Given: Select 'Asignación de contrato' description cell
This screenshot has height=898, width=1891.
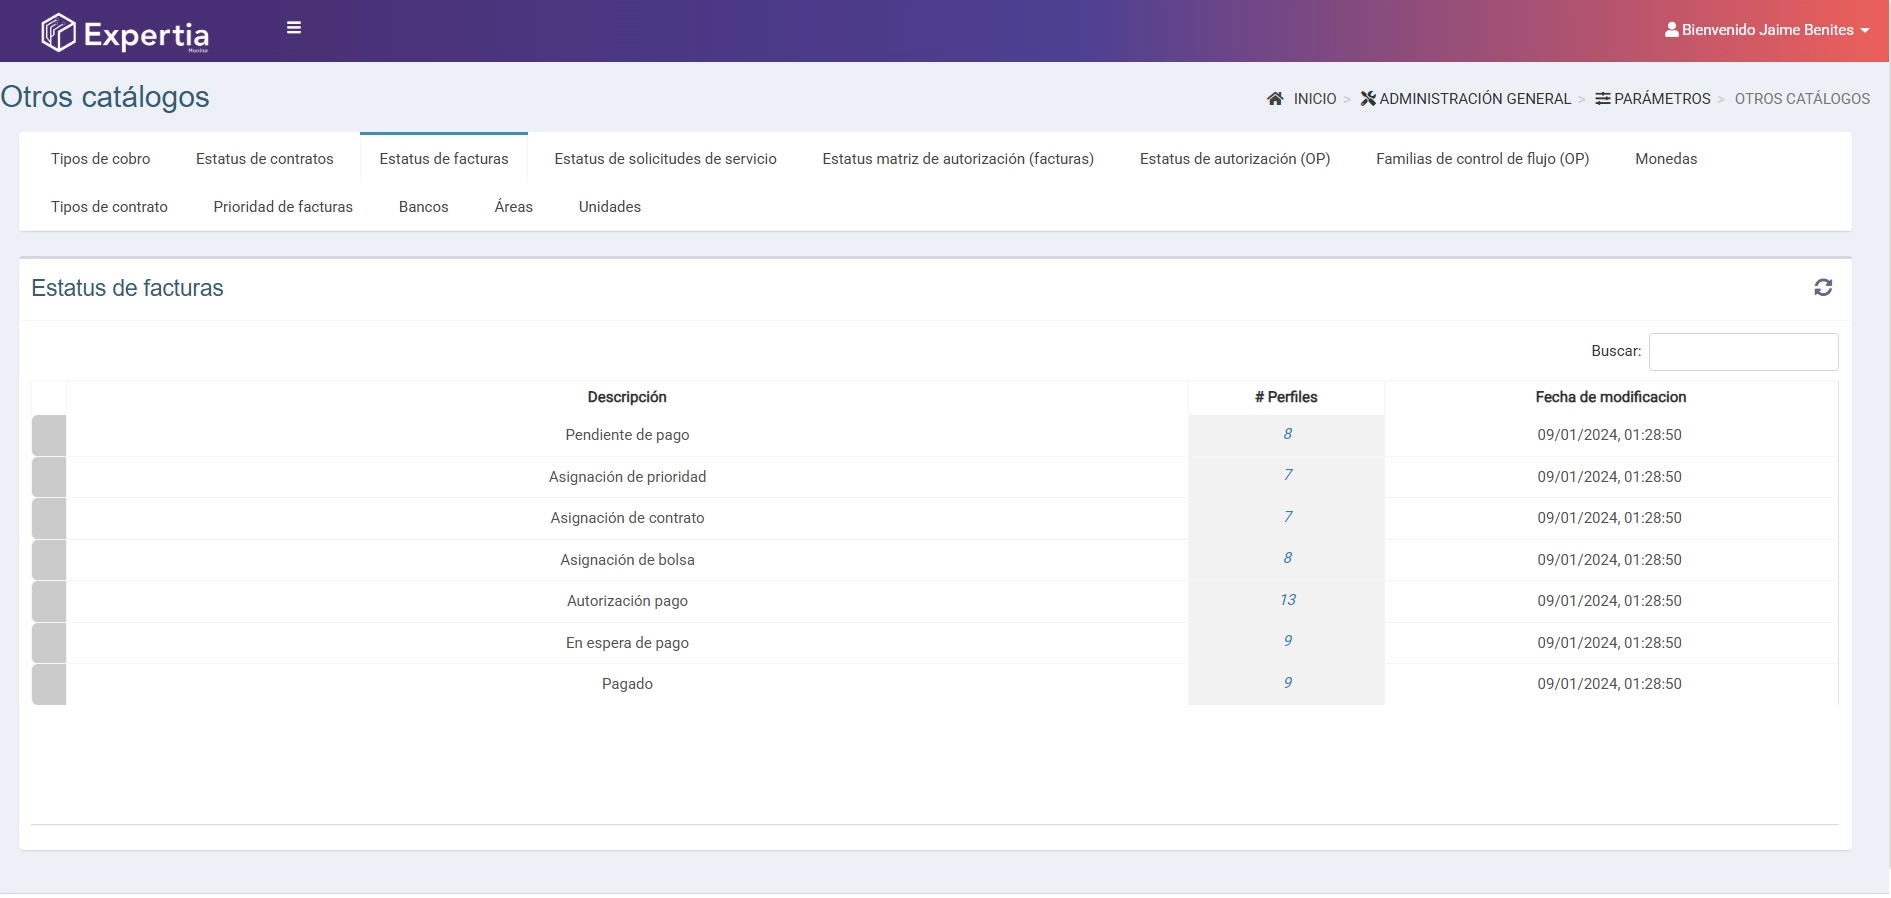Looking at the screenshot, I should pos(627,518).
